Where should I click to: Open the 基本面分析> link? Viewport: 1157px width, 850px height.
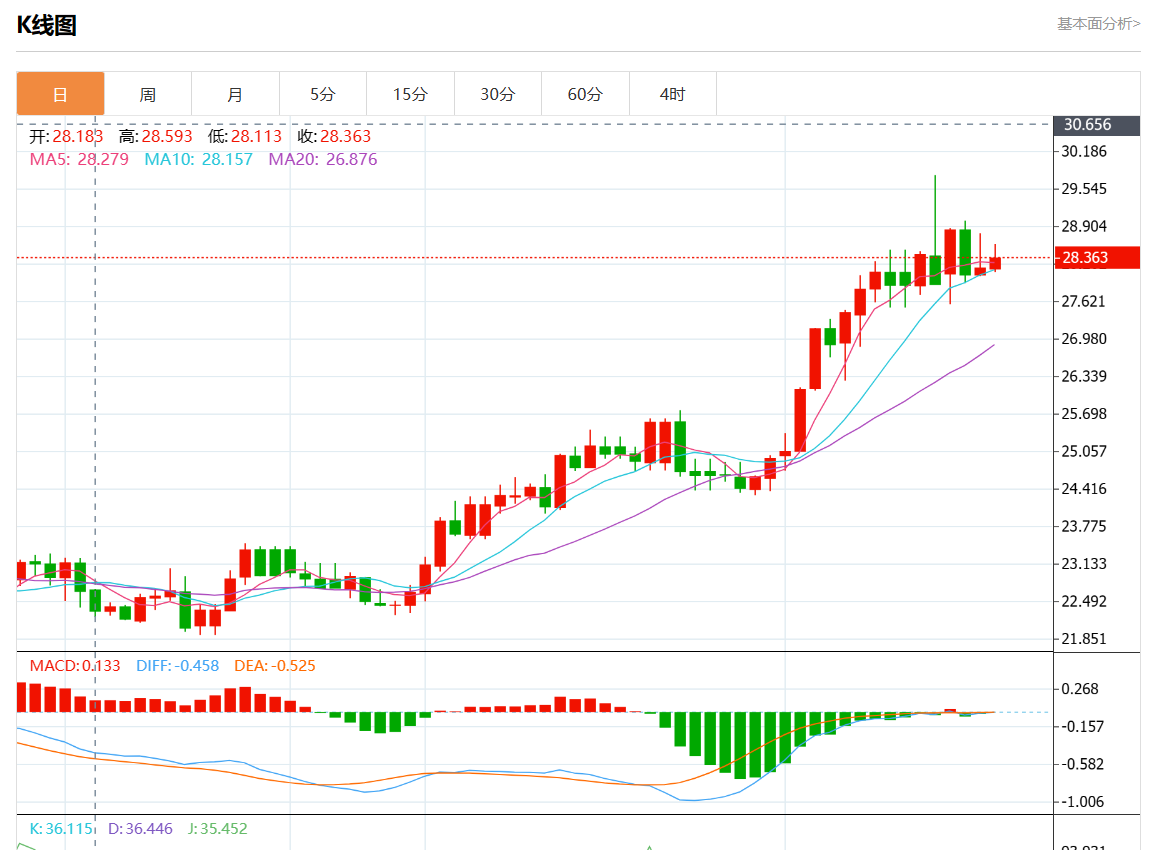[1099, 24]
